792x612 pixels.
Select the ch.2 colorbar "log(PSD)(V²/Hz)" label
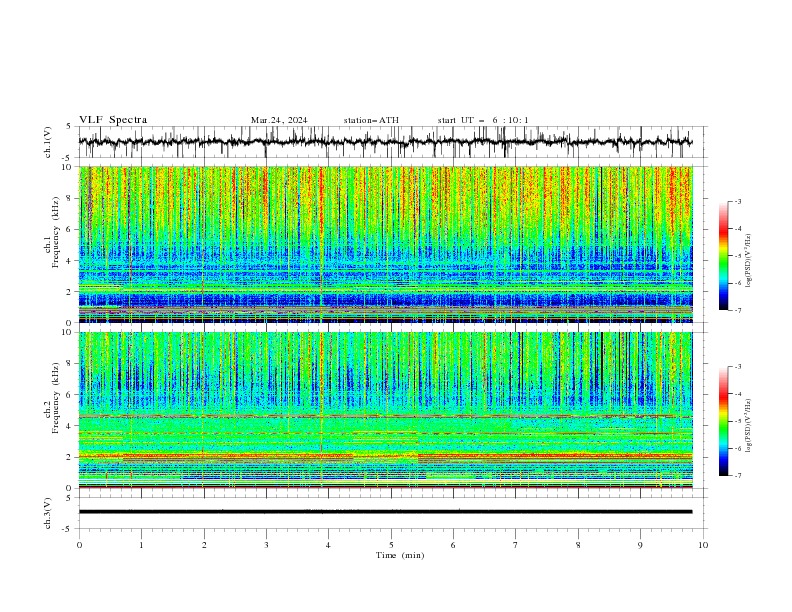[748, 425]
